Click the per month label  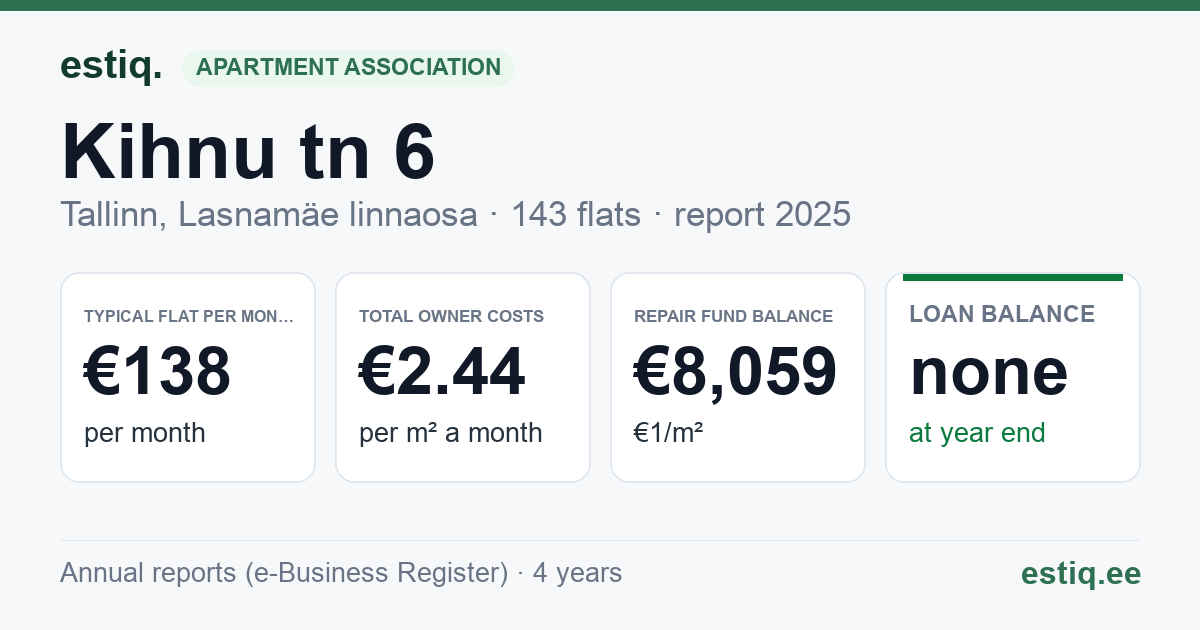tap(145, 433)
